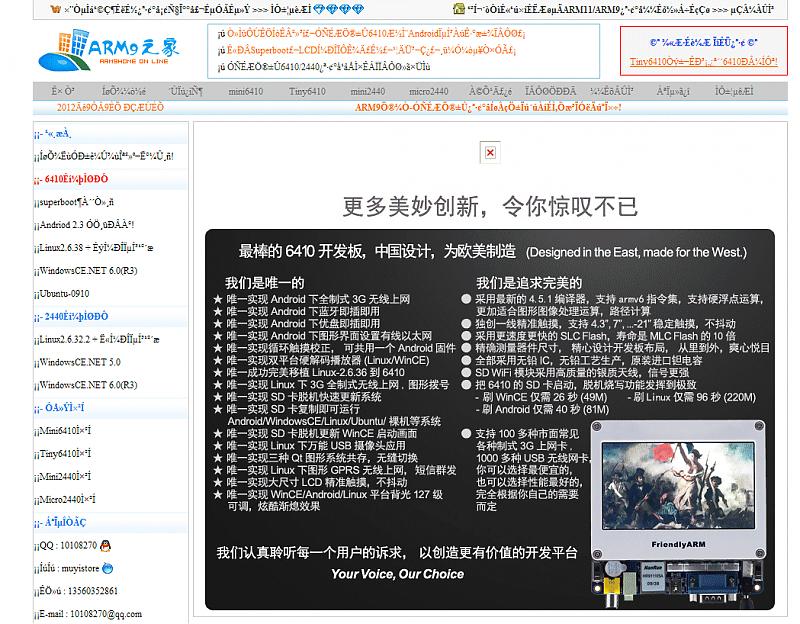This screenshot has height=624, width=800.
Task: Click the muyistore contact name
Action: (80, 568)
